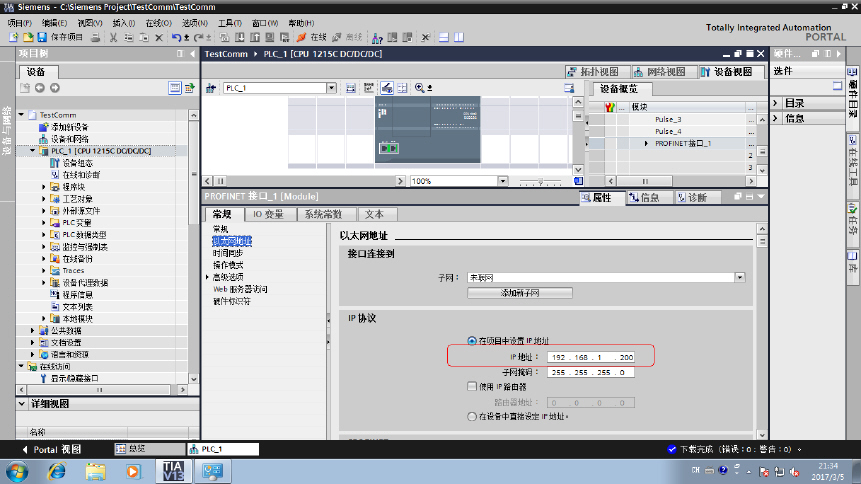Navigate forward in project tree toolbar
The width and height of the screenshot is (861, 484).
pos(54,88)
